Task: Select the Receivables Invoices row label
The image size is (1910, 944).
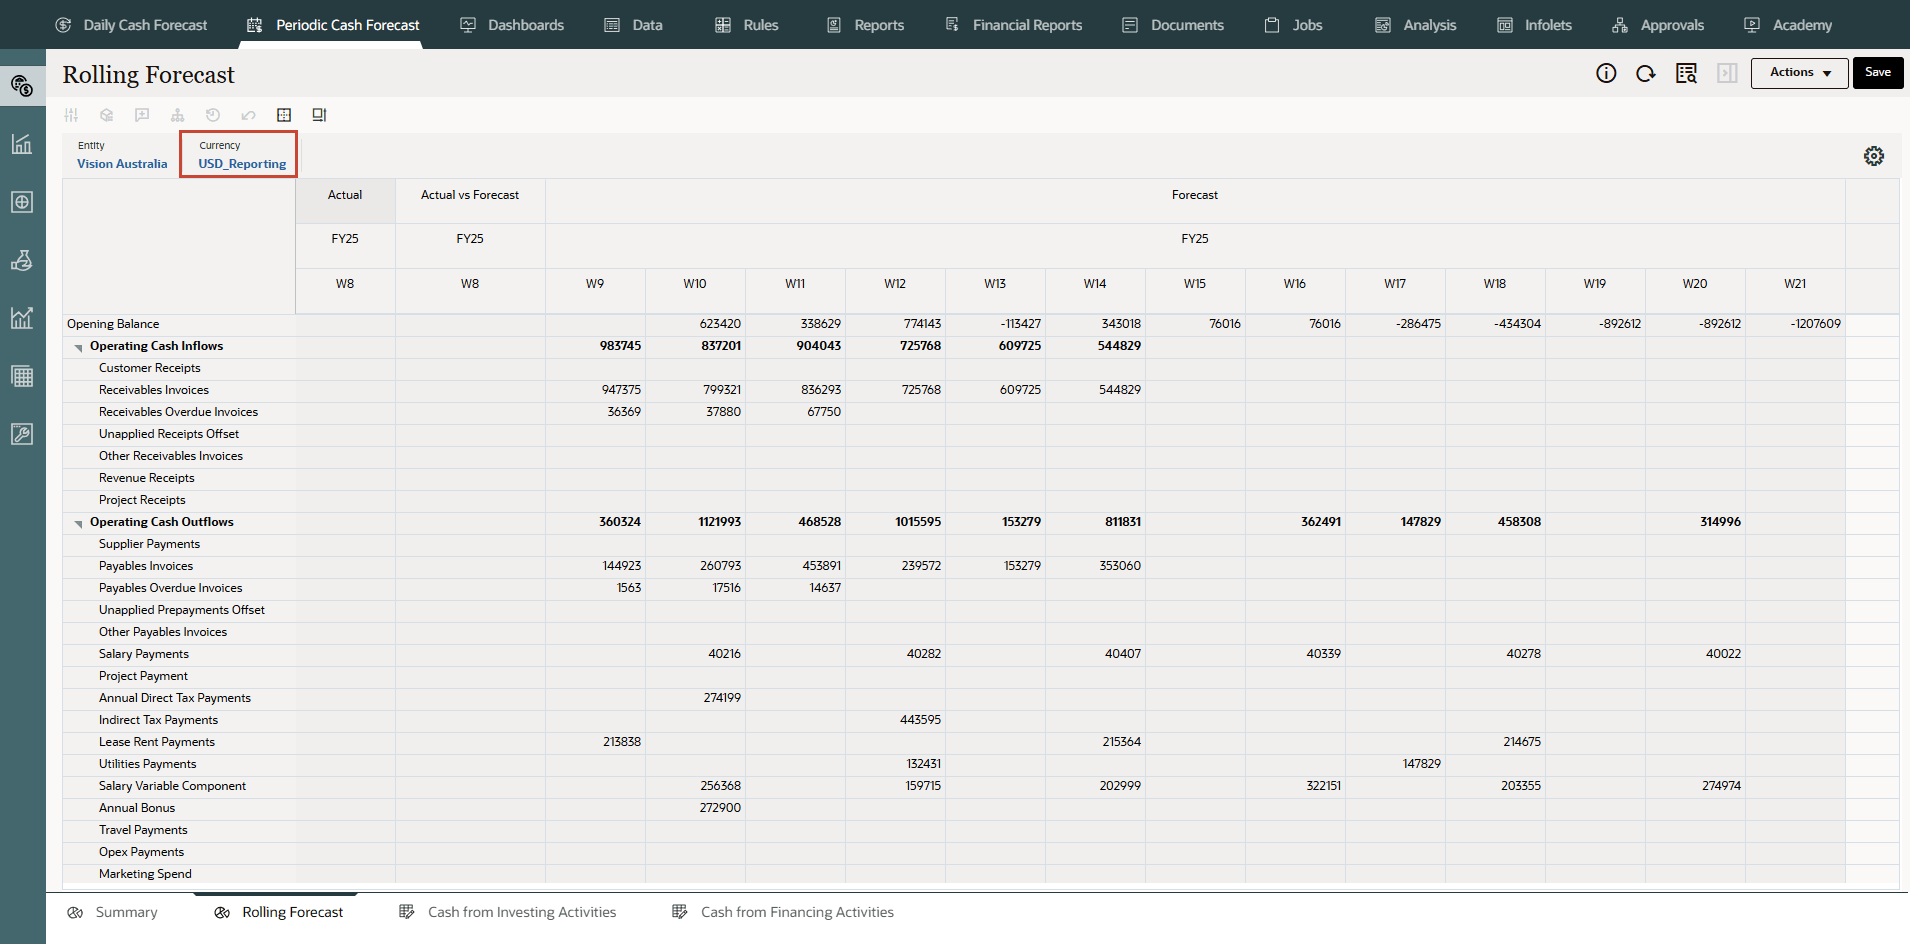Action: 154,390
